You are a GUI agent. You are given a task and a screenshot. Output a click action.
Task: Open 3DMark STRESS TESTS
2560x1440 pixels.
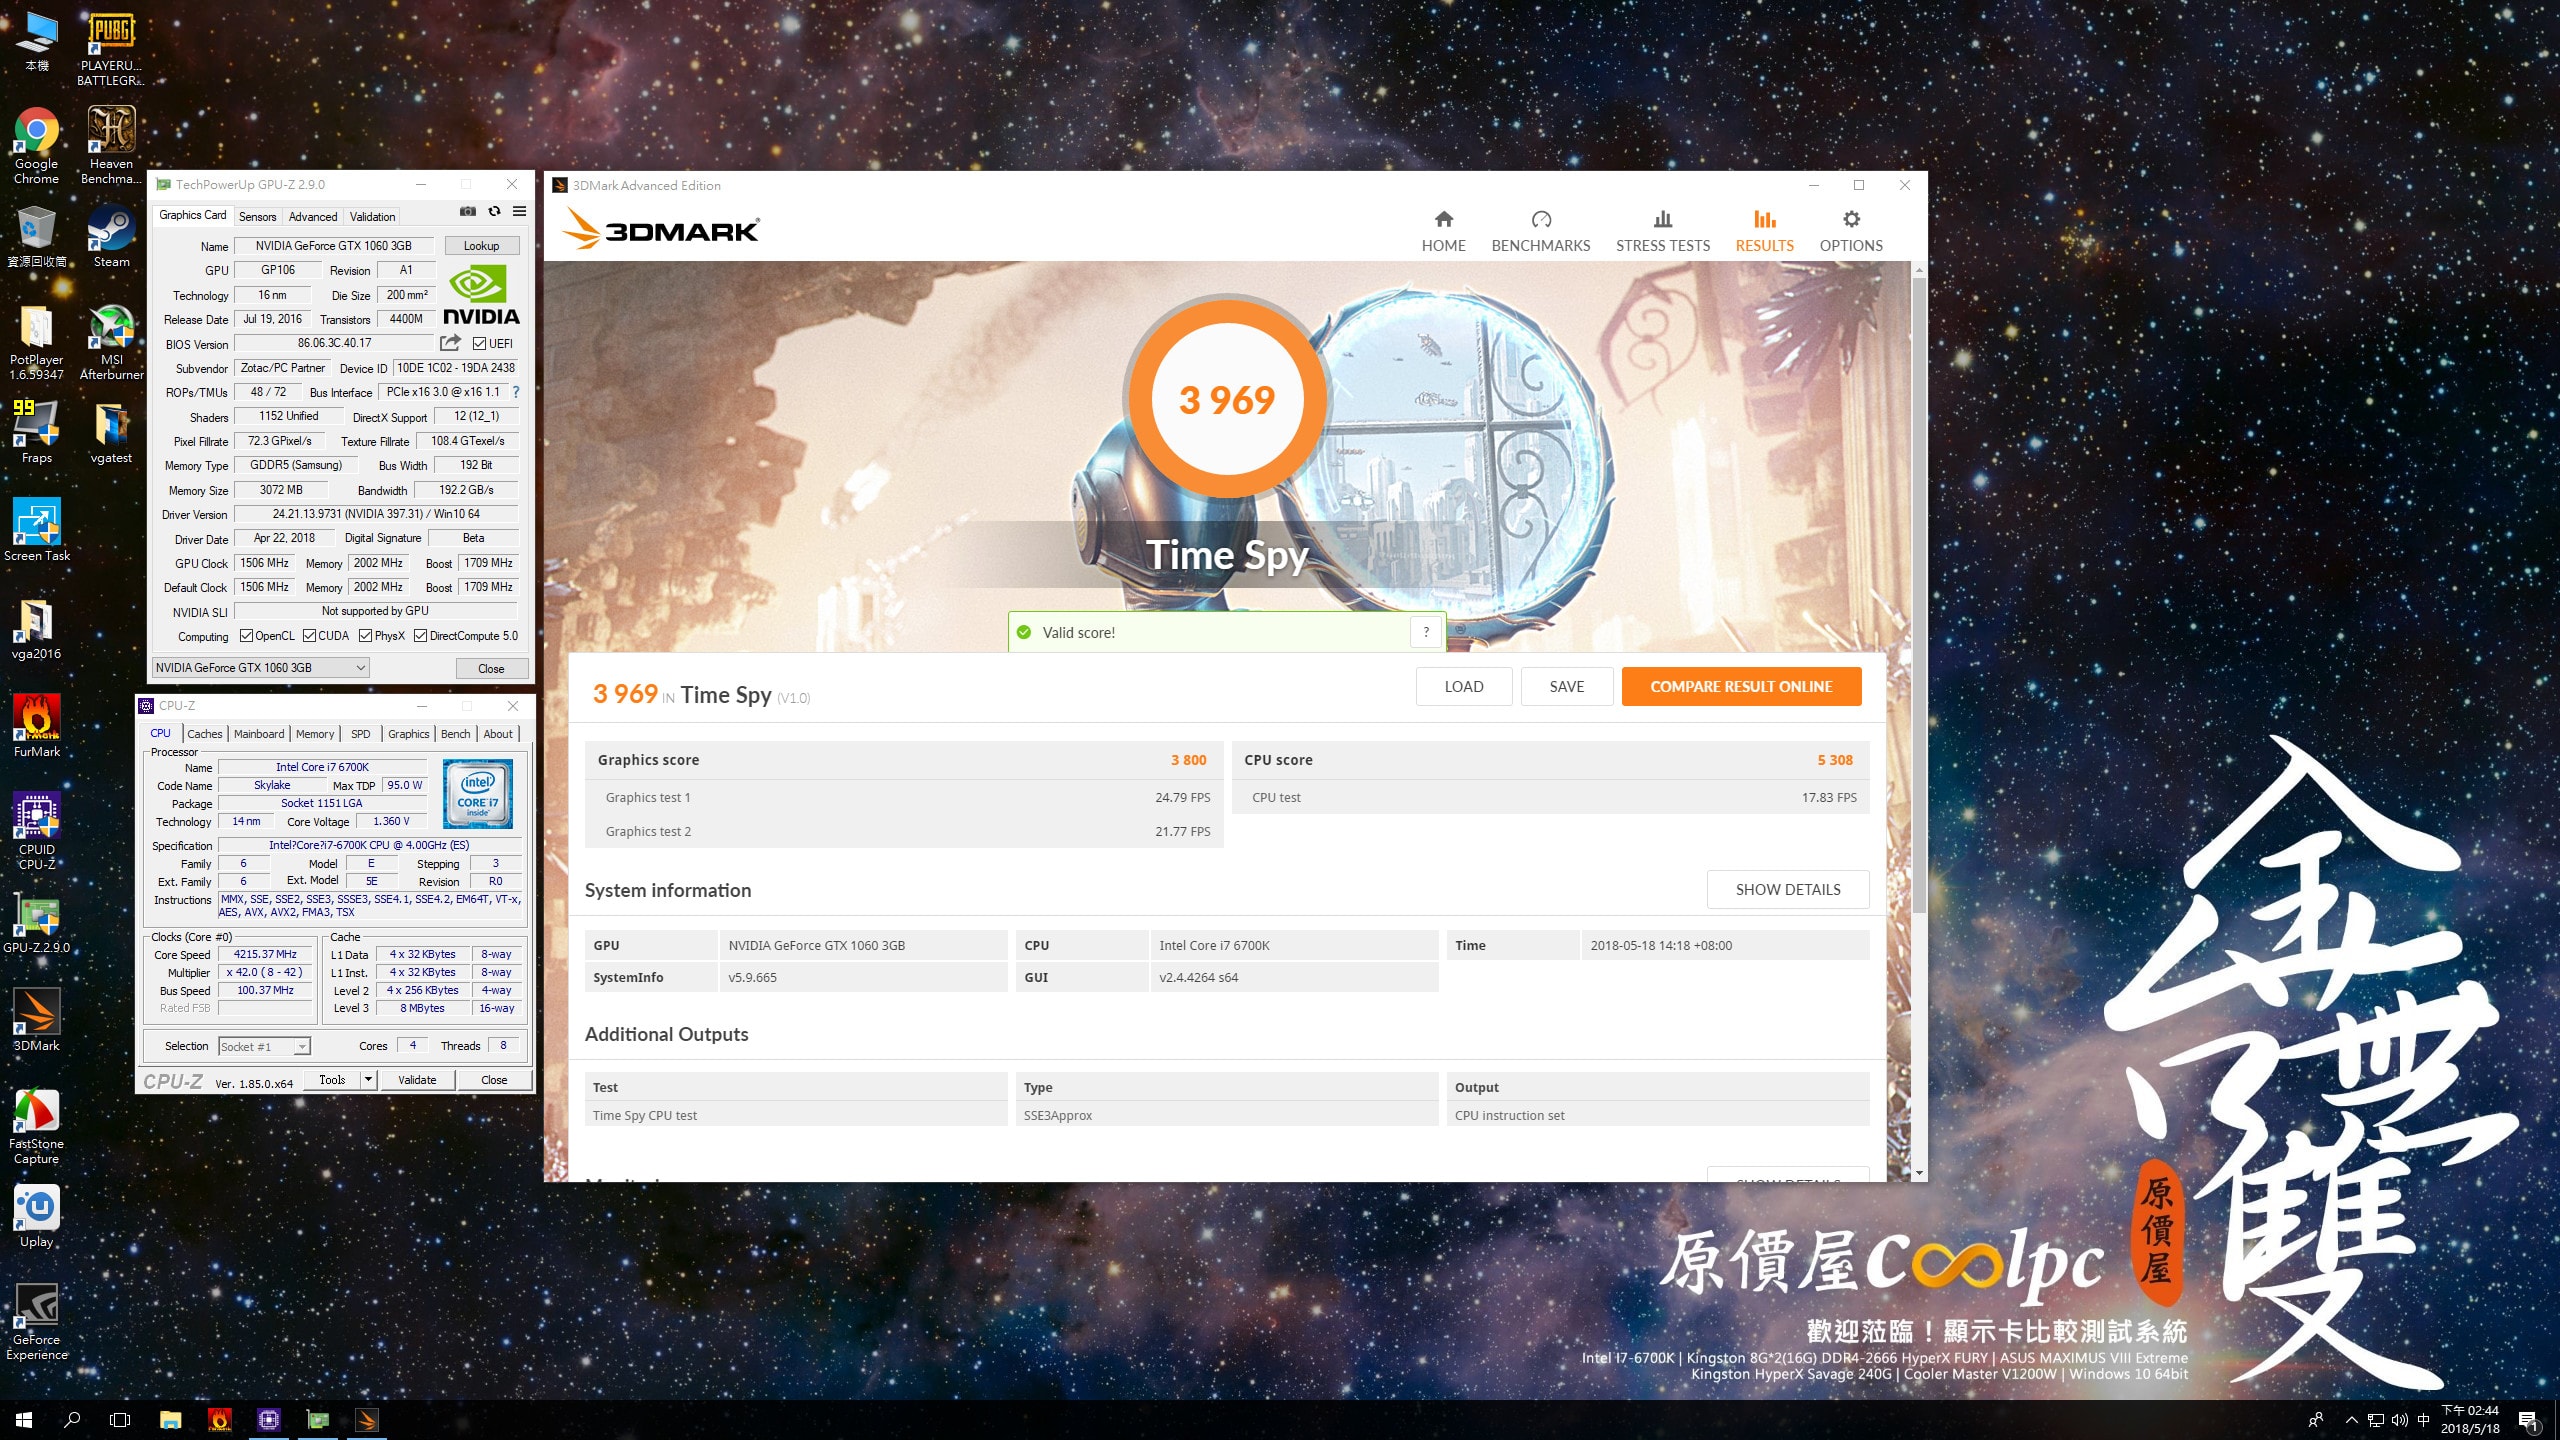[x=1662, y=231]
